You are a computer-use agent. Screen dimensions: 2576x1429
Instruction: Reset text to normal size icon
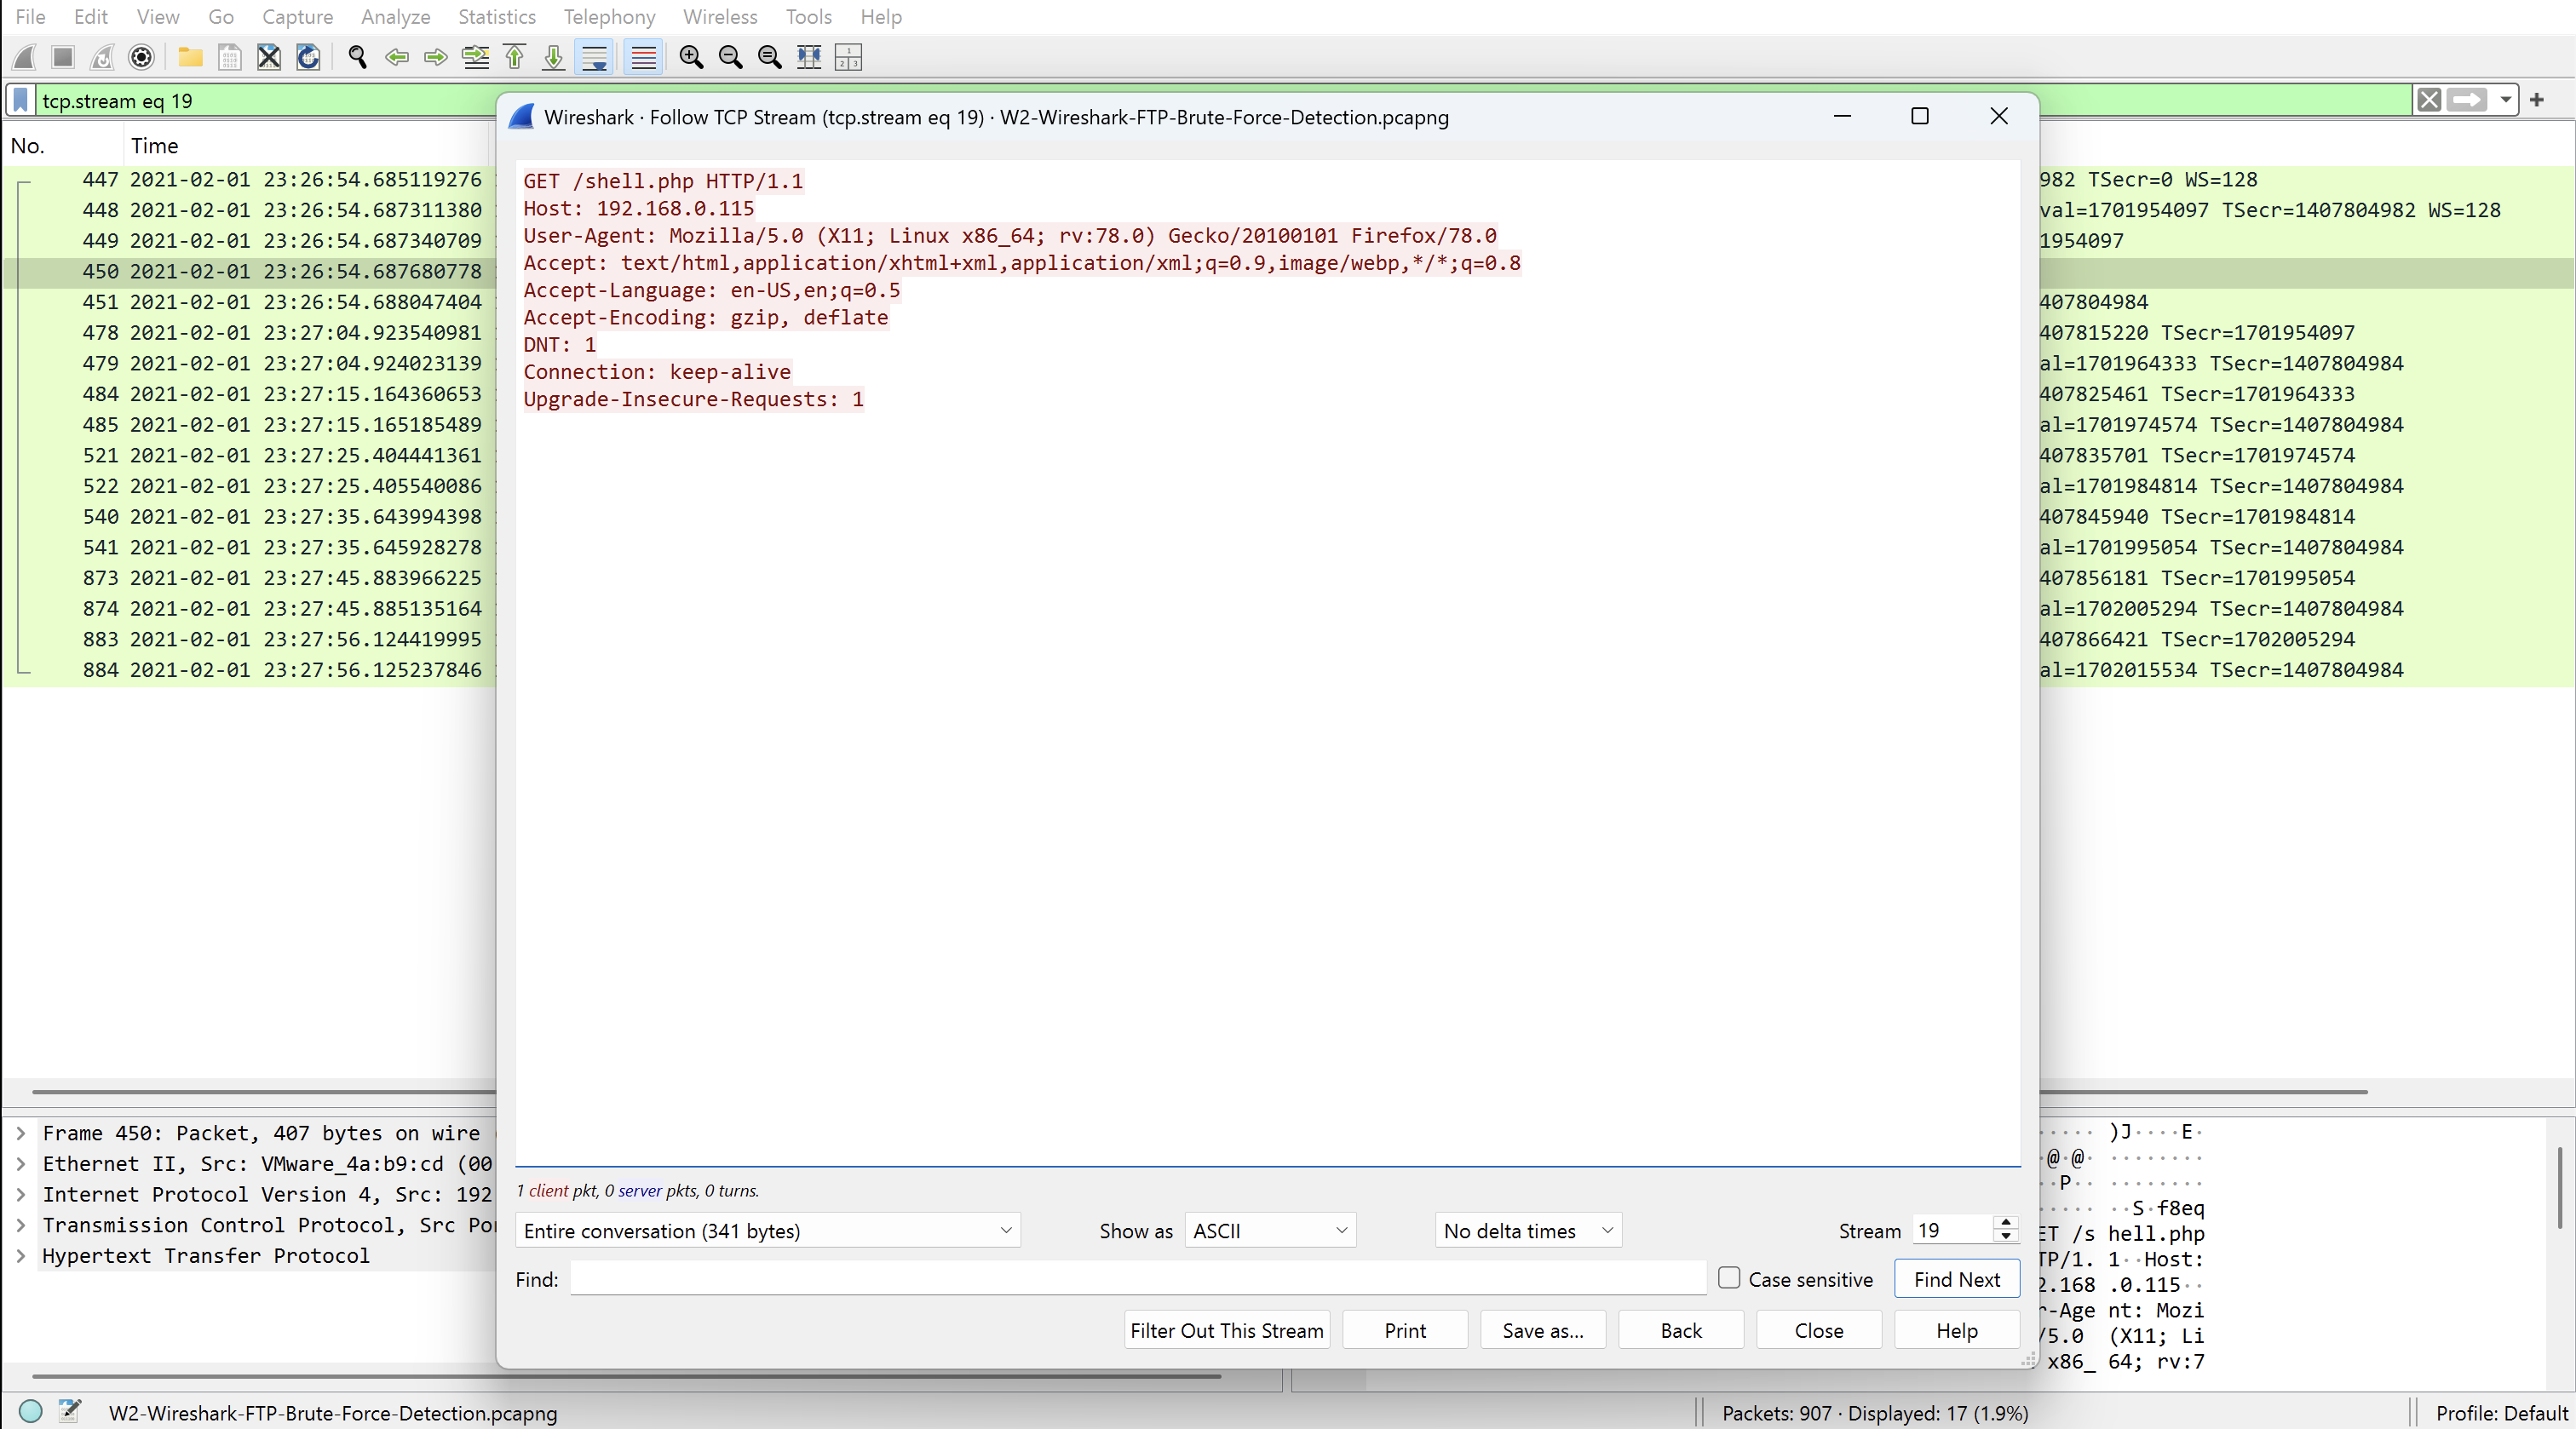pyautogui.click(x=770, y=57)
